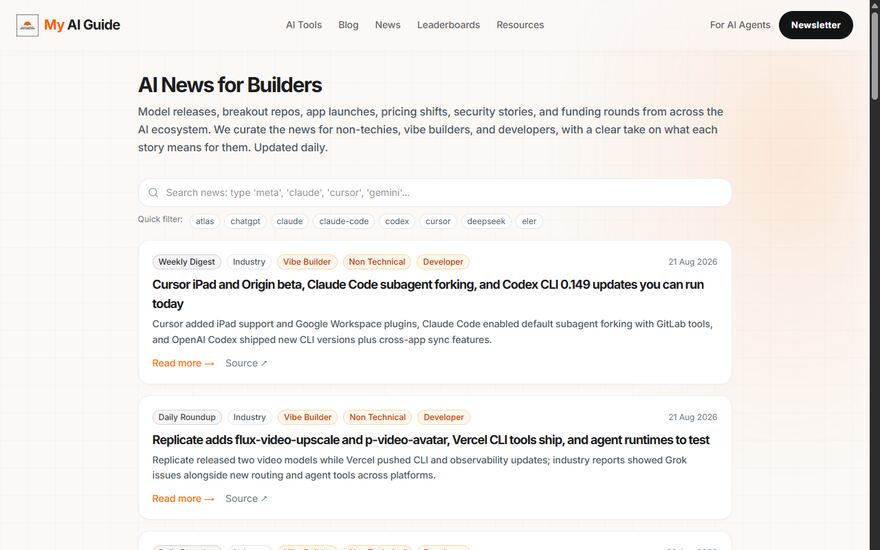This screenshot has height=550, width=880.
Task: Open the Cursor iPad and Origin beta headline
Action: 428,294
